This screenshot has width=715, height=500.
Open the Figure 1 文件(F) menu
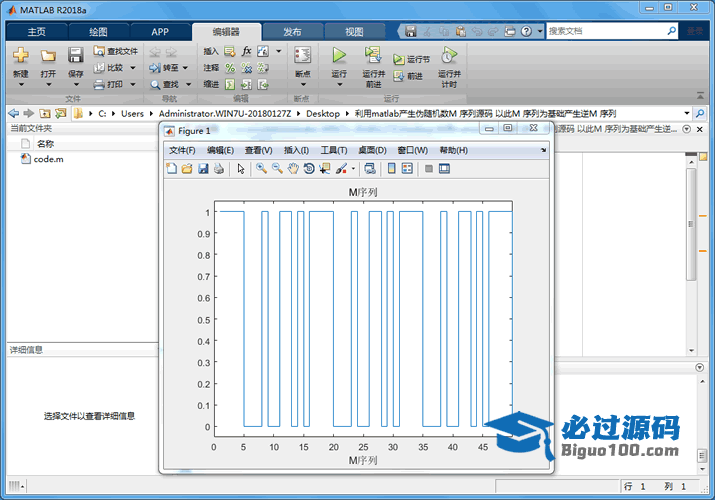click(182, 150)
